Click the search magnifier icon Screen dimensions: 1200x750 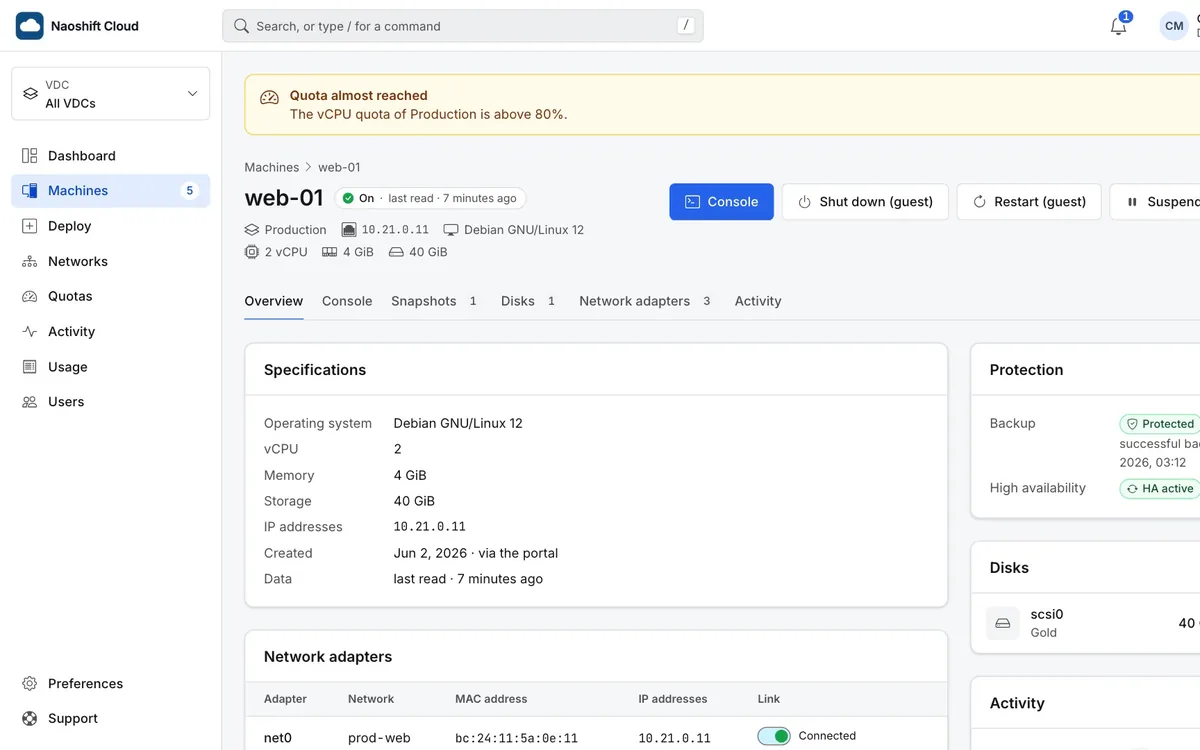pos(241,26)
